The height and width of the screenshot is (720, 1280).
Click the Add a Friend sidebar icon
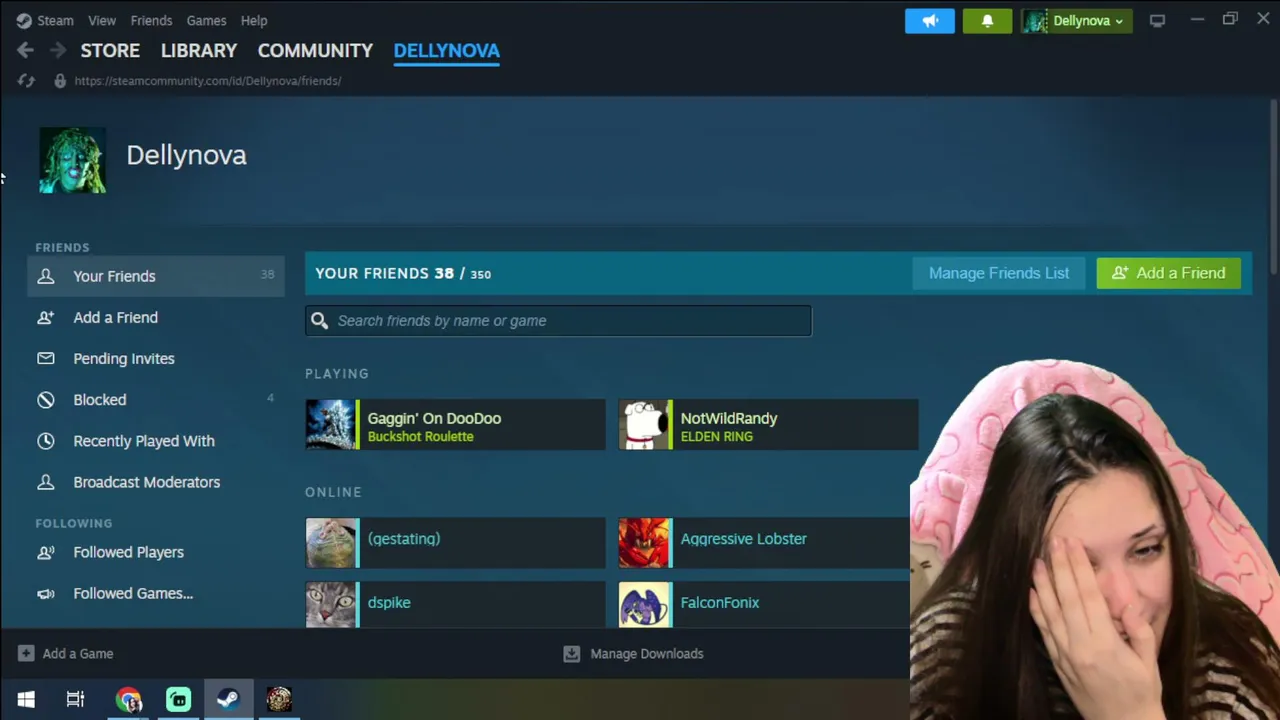point(46,317)
